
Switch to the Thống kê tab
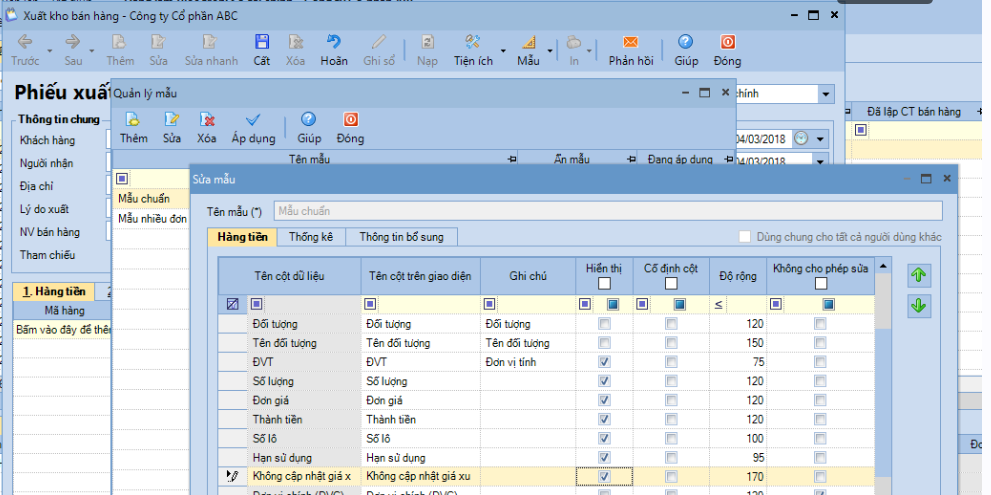[x=310, y=237]
